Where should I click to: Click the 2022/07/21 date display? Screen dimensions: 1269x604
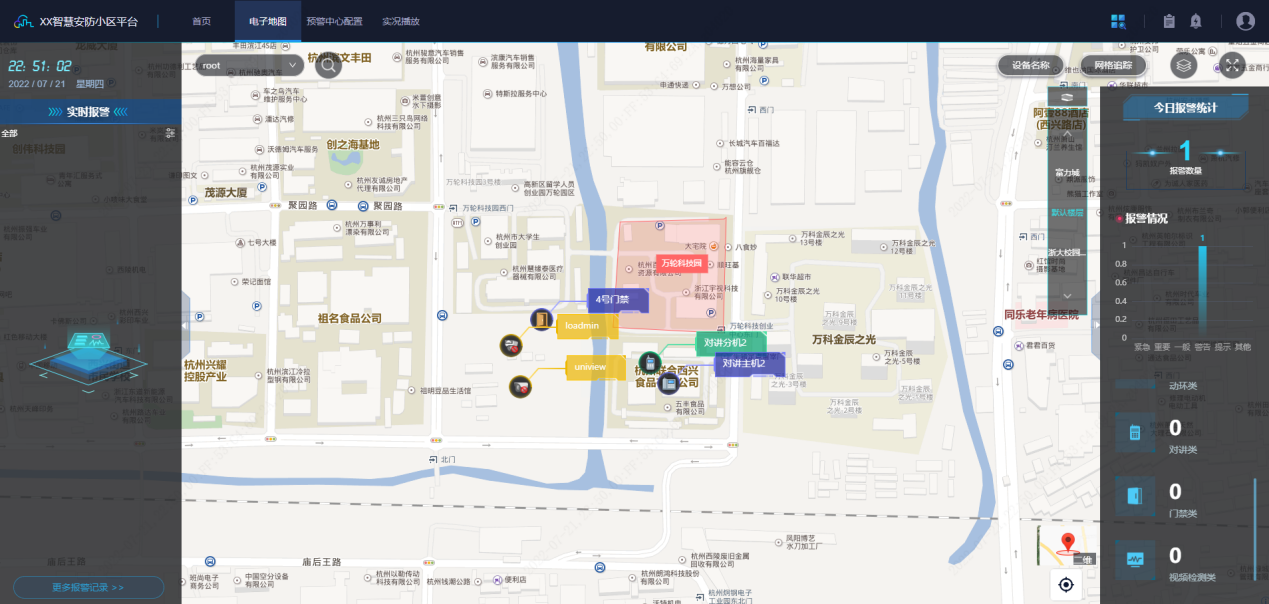click(x=37, y=84)
